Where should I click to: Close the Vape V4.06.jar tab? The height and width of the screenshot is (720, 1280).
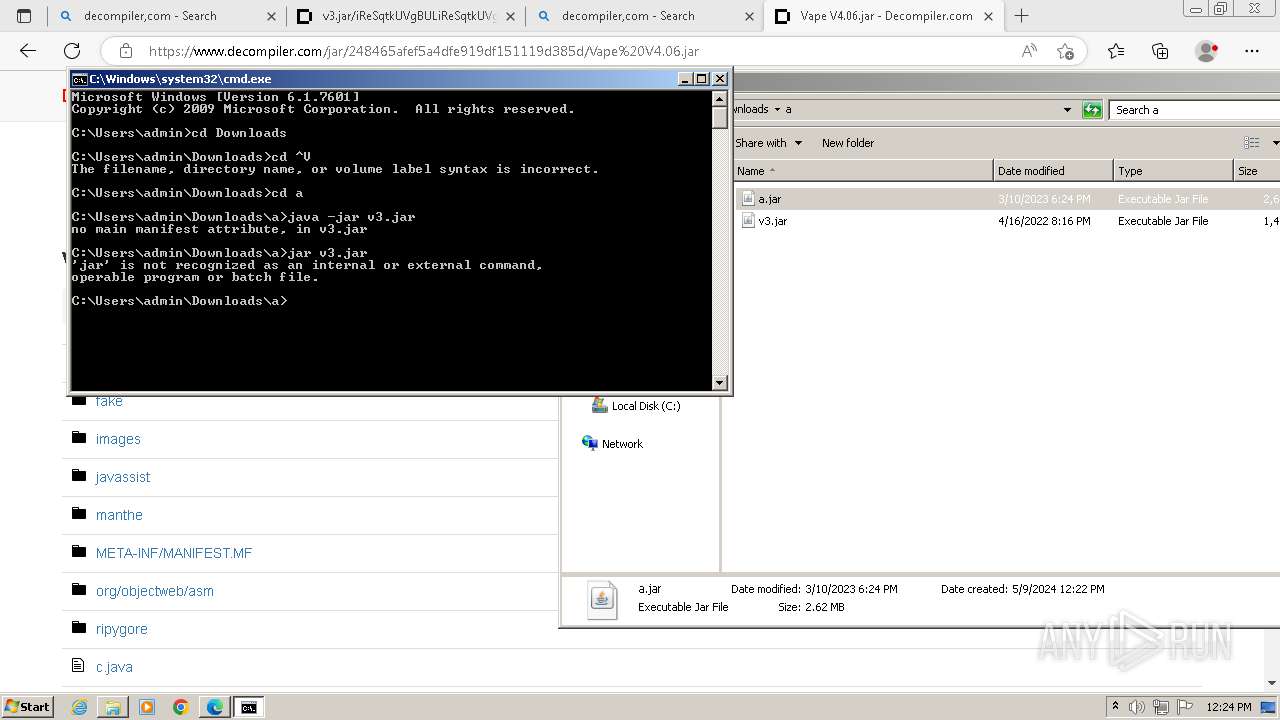click(987, 16)
